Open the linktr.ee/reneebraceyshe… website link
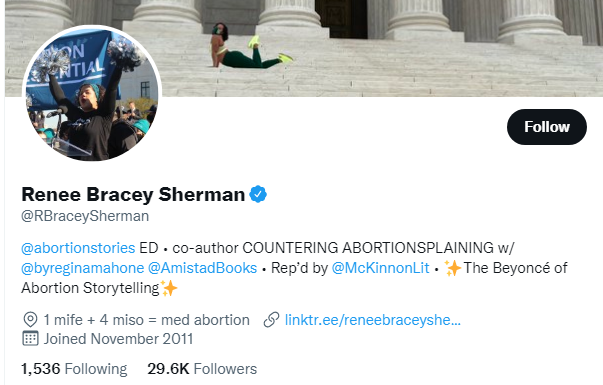 (x=373, y=320)
